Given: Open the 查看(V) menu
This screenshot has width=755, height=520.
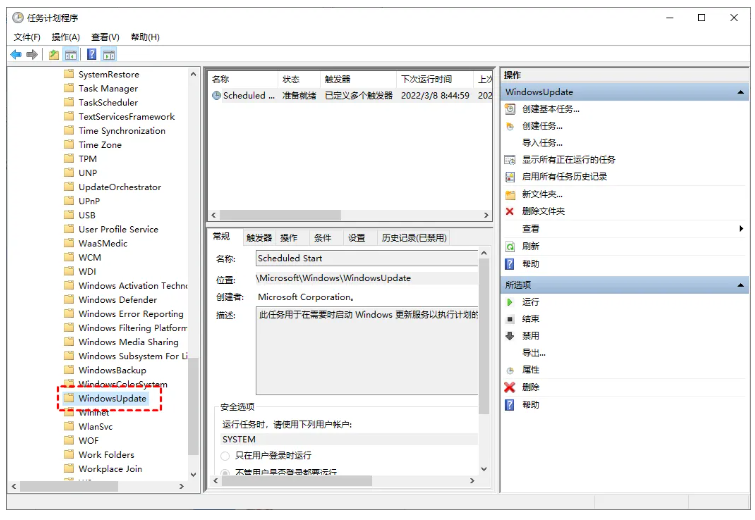Looking at the screenshot, I should click(x=105, y=37).
